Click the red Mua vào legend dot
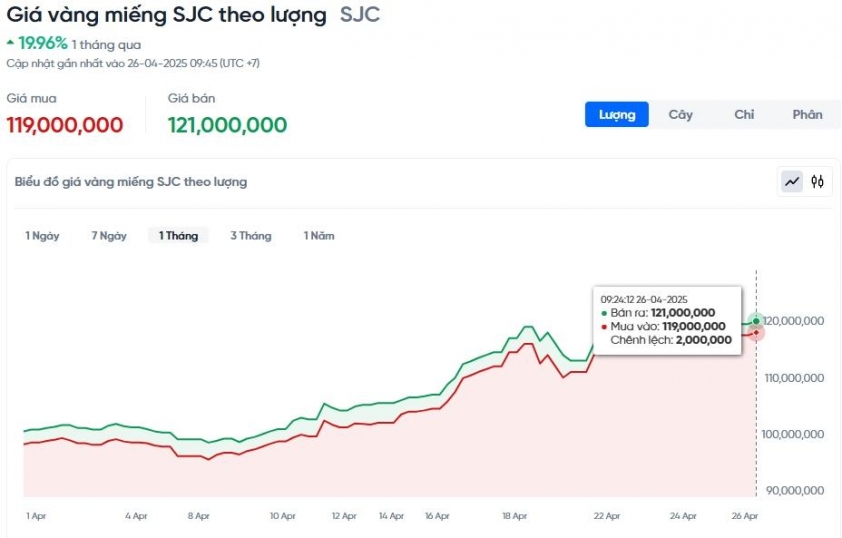Screen dimensions: 842x538 coord(604,326)
